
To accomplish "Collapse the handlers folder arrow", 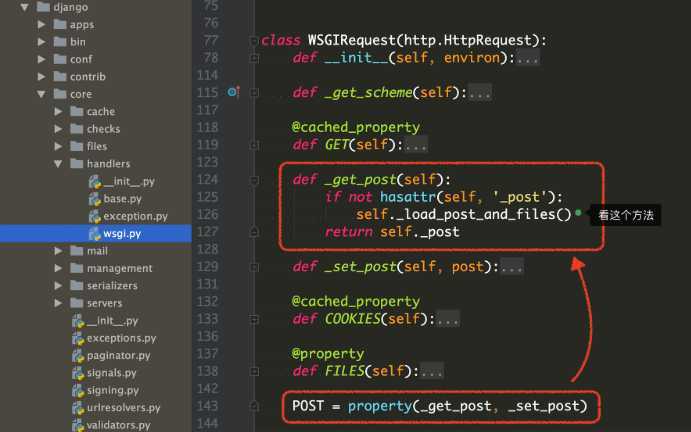I will (x=58, y=164).
